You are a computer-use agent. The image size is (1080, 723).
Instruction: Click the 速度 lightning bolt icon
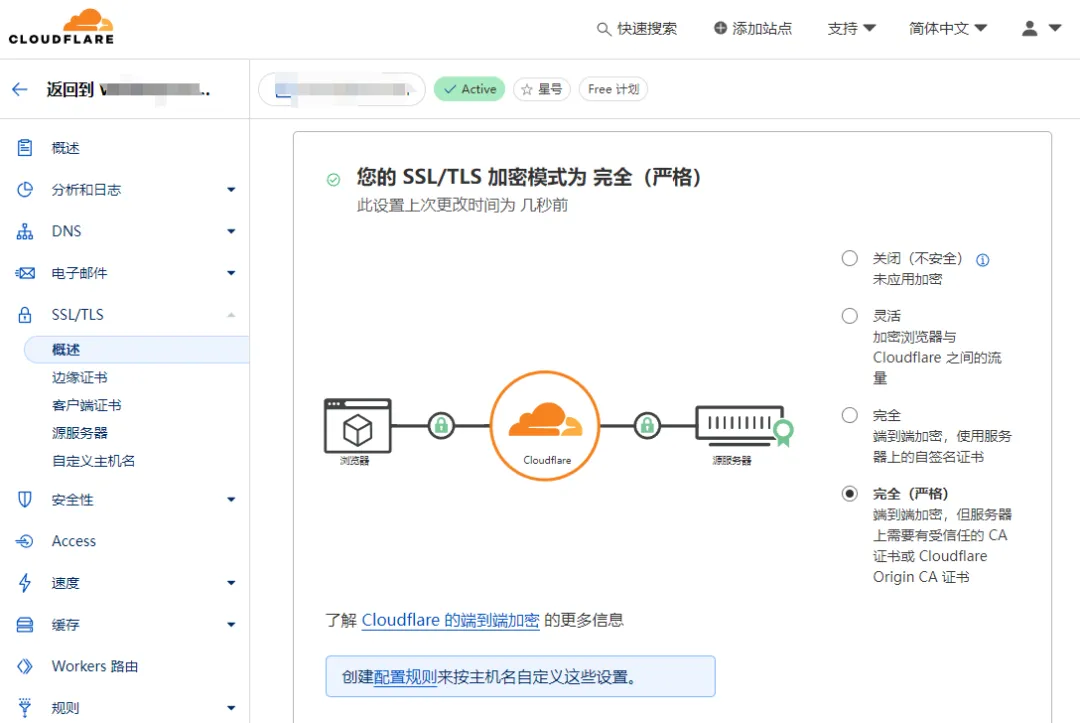pyautogui.click(x=24, y=582)
